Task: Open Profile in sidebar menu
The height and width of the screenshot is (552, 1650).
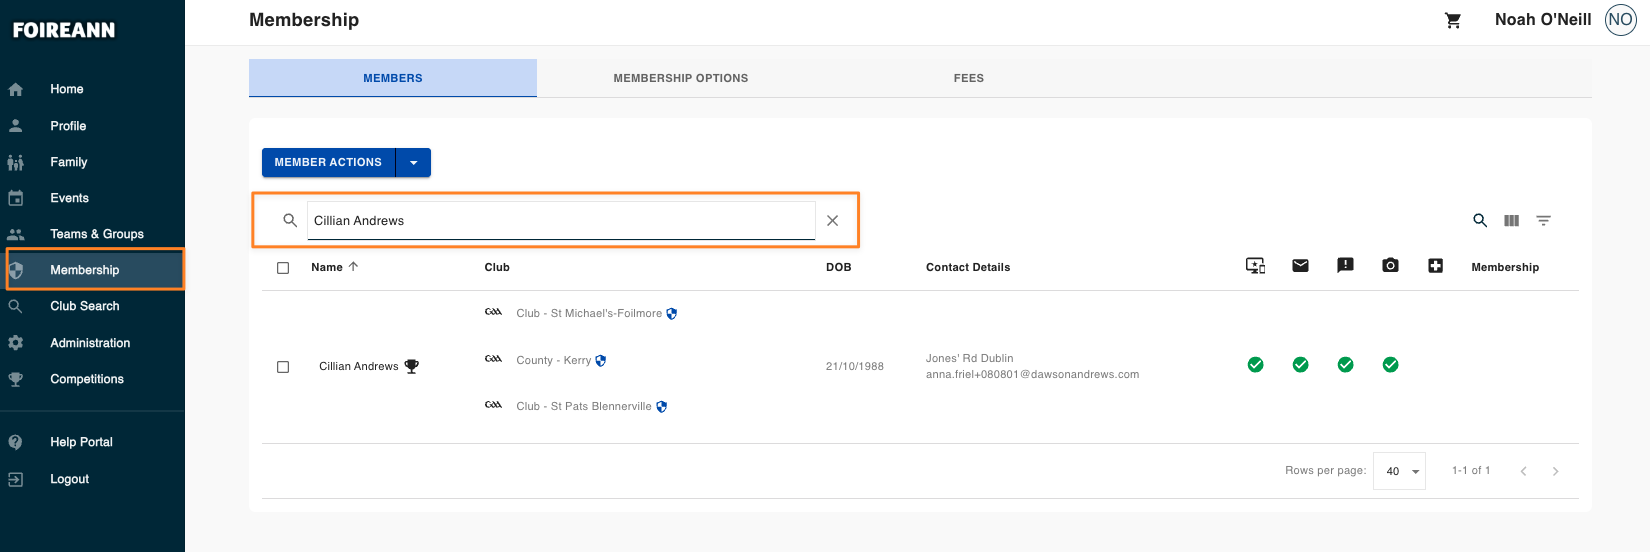Action: [x=68, y=126]
